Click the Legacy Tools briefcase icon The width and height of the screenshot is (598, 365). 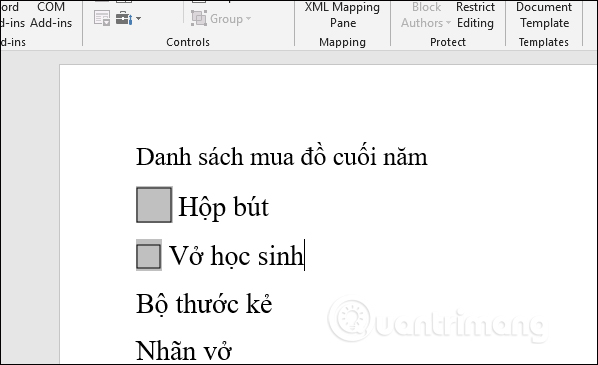124,18
